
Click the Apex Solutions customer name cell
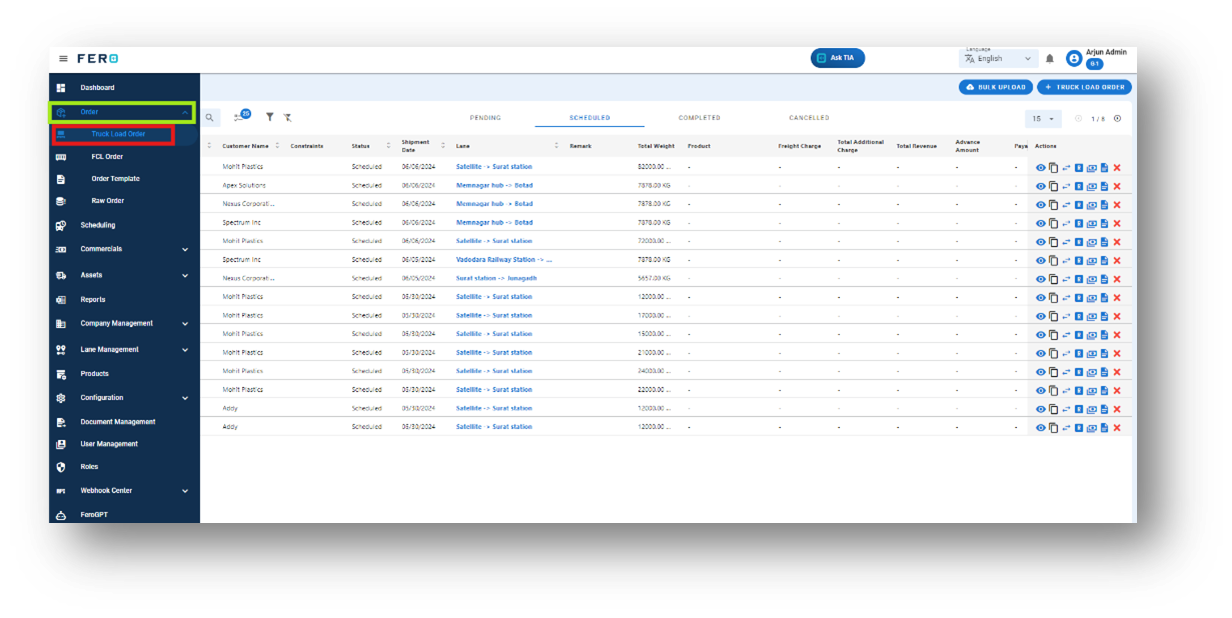pyautogui.click(x=244, y=186)
